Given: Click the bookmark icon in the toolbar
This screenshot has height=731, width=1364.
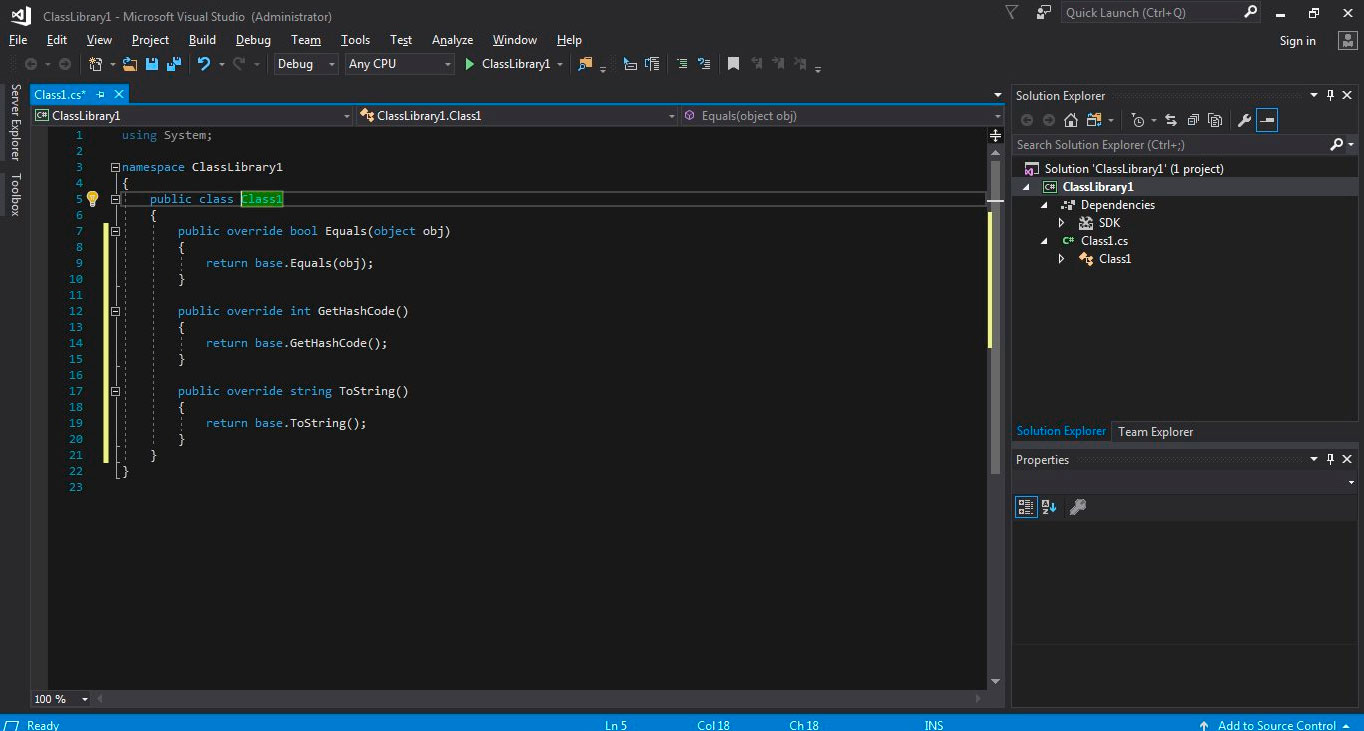Looking at the screenshot, I should pyautogui.click(x=733, y=64).
